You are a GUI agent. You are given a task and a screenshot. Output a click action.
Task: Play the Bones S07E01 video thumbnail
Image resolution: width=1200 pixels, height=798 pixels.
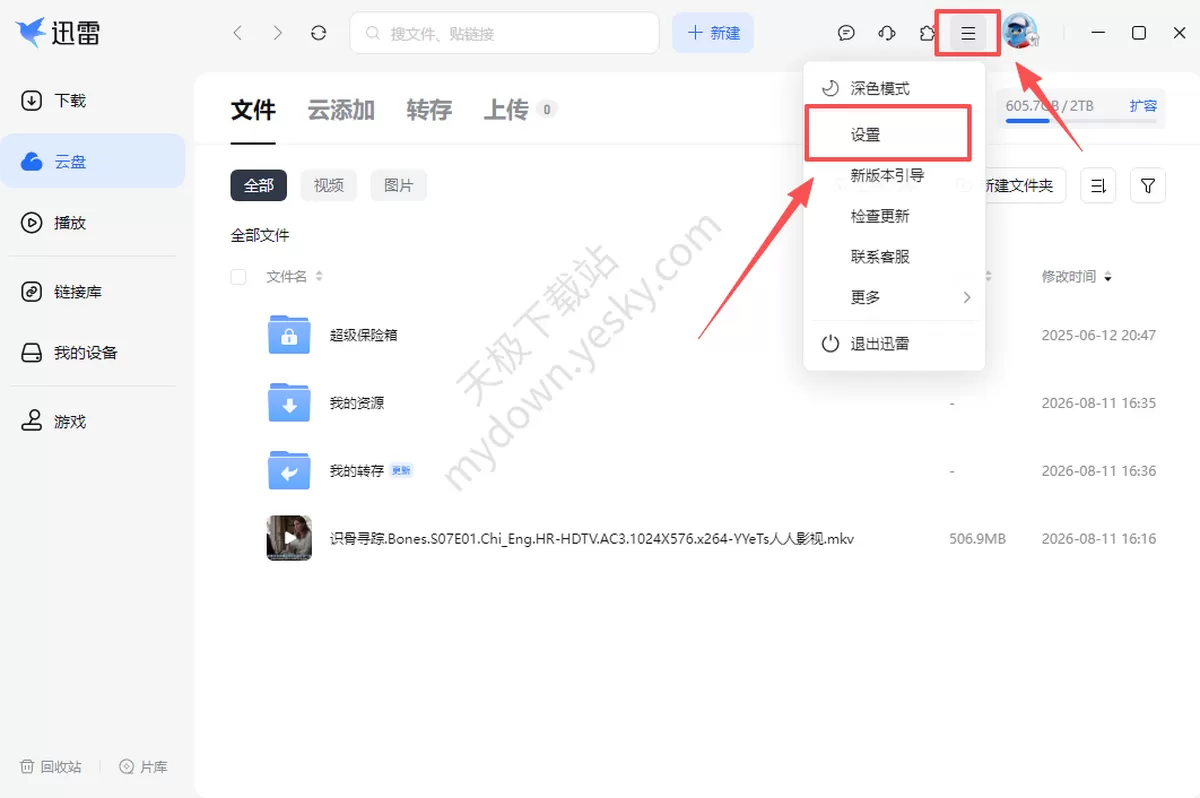click(289, 538)
